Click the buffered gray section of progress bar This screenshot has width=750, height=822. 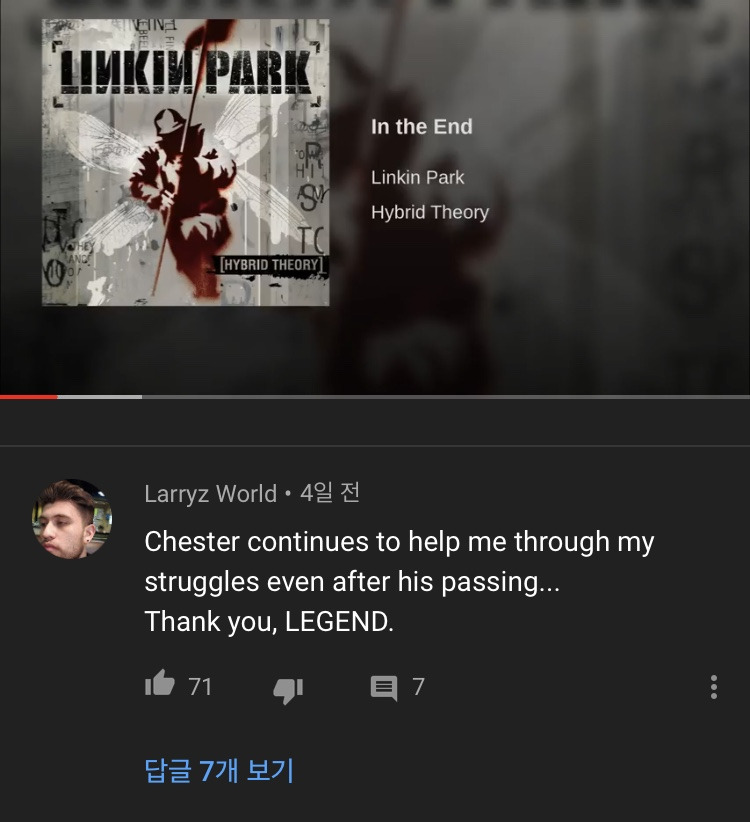tap(100, 397)
